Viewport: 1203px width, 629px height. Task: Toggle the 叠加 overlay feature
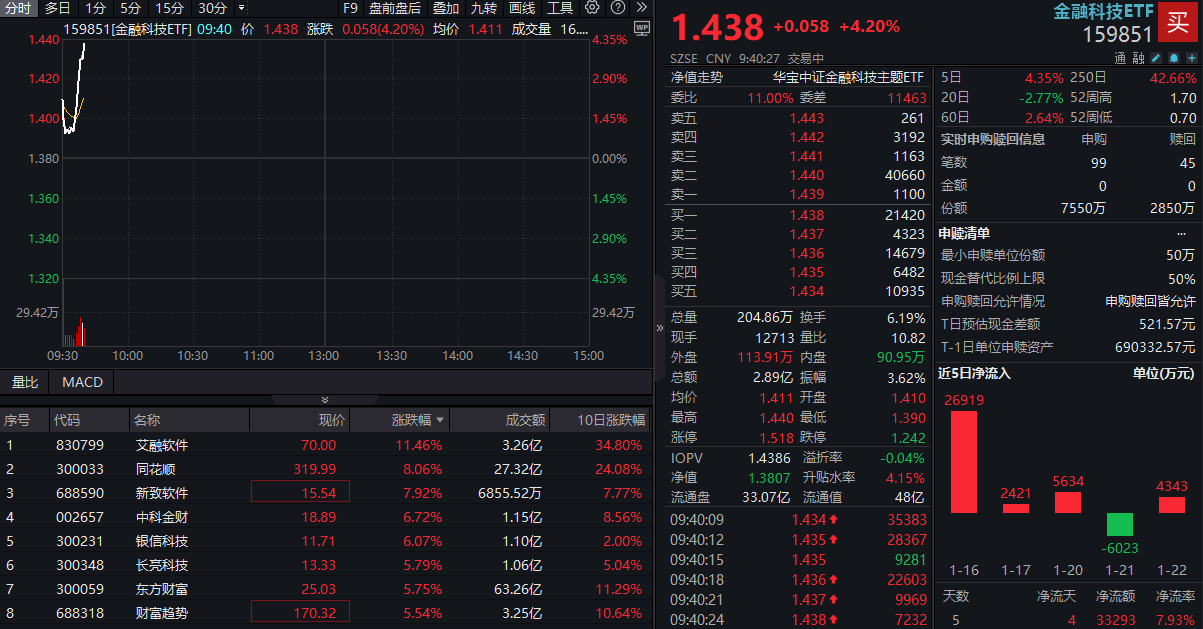click(x=446, y=8)
